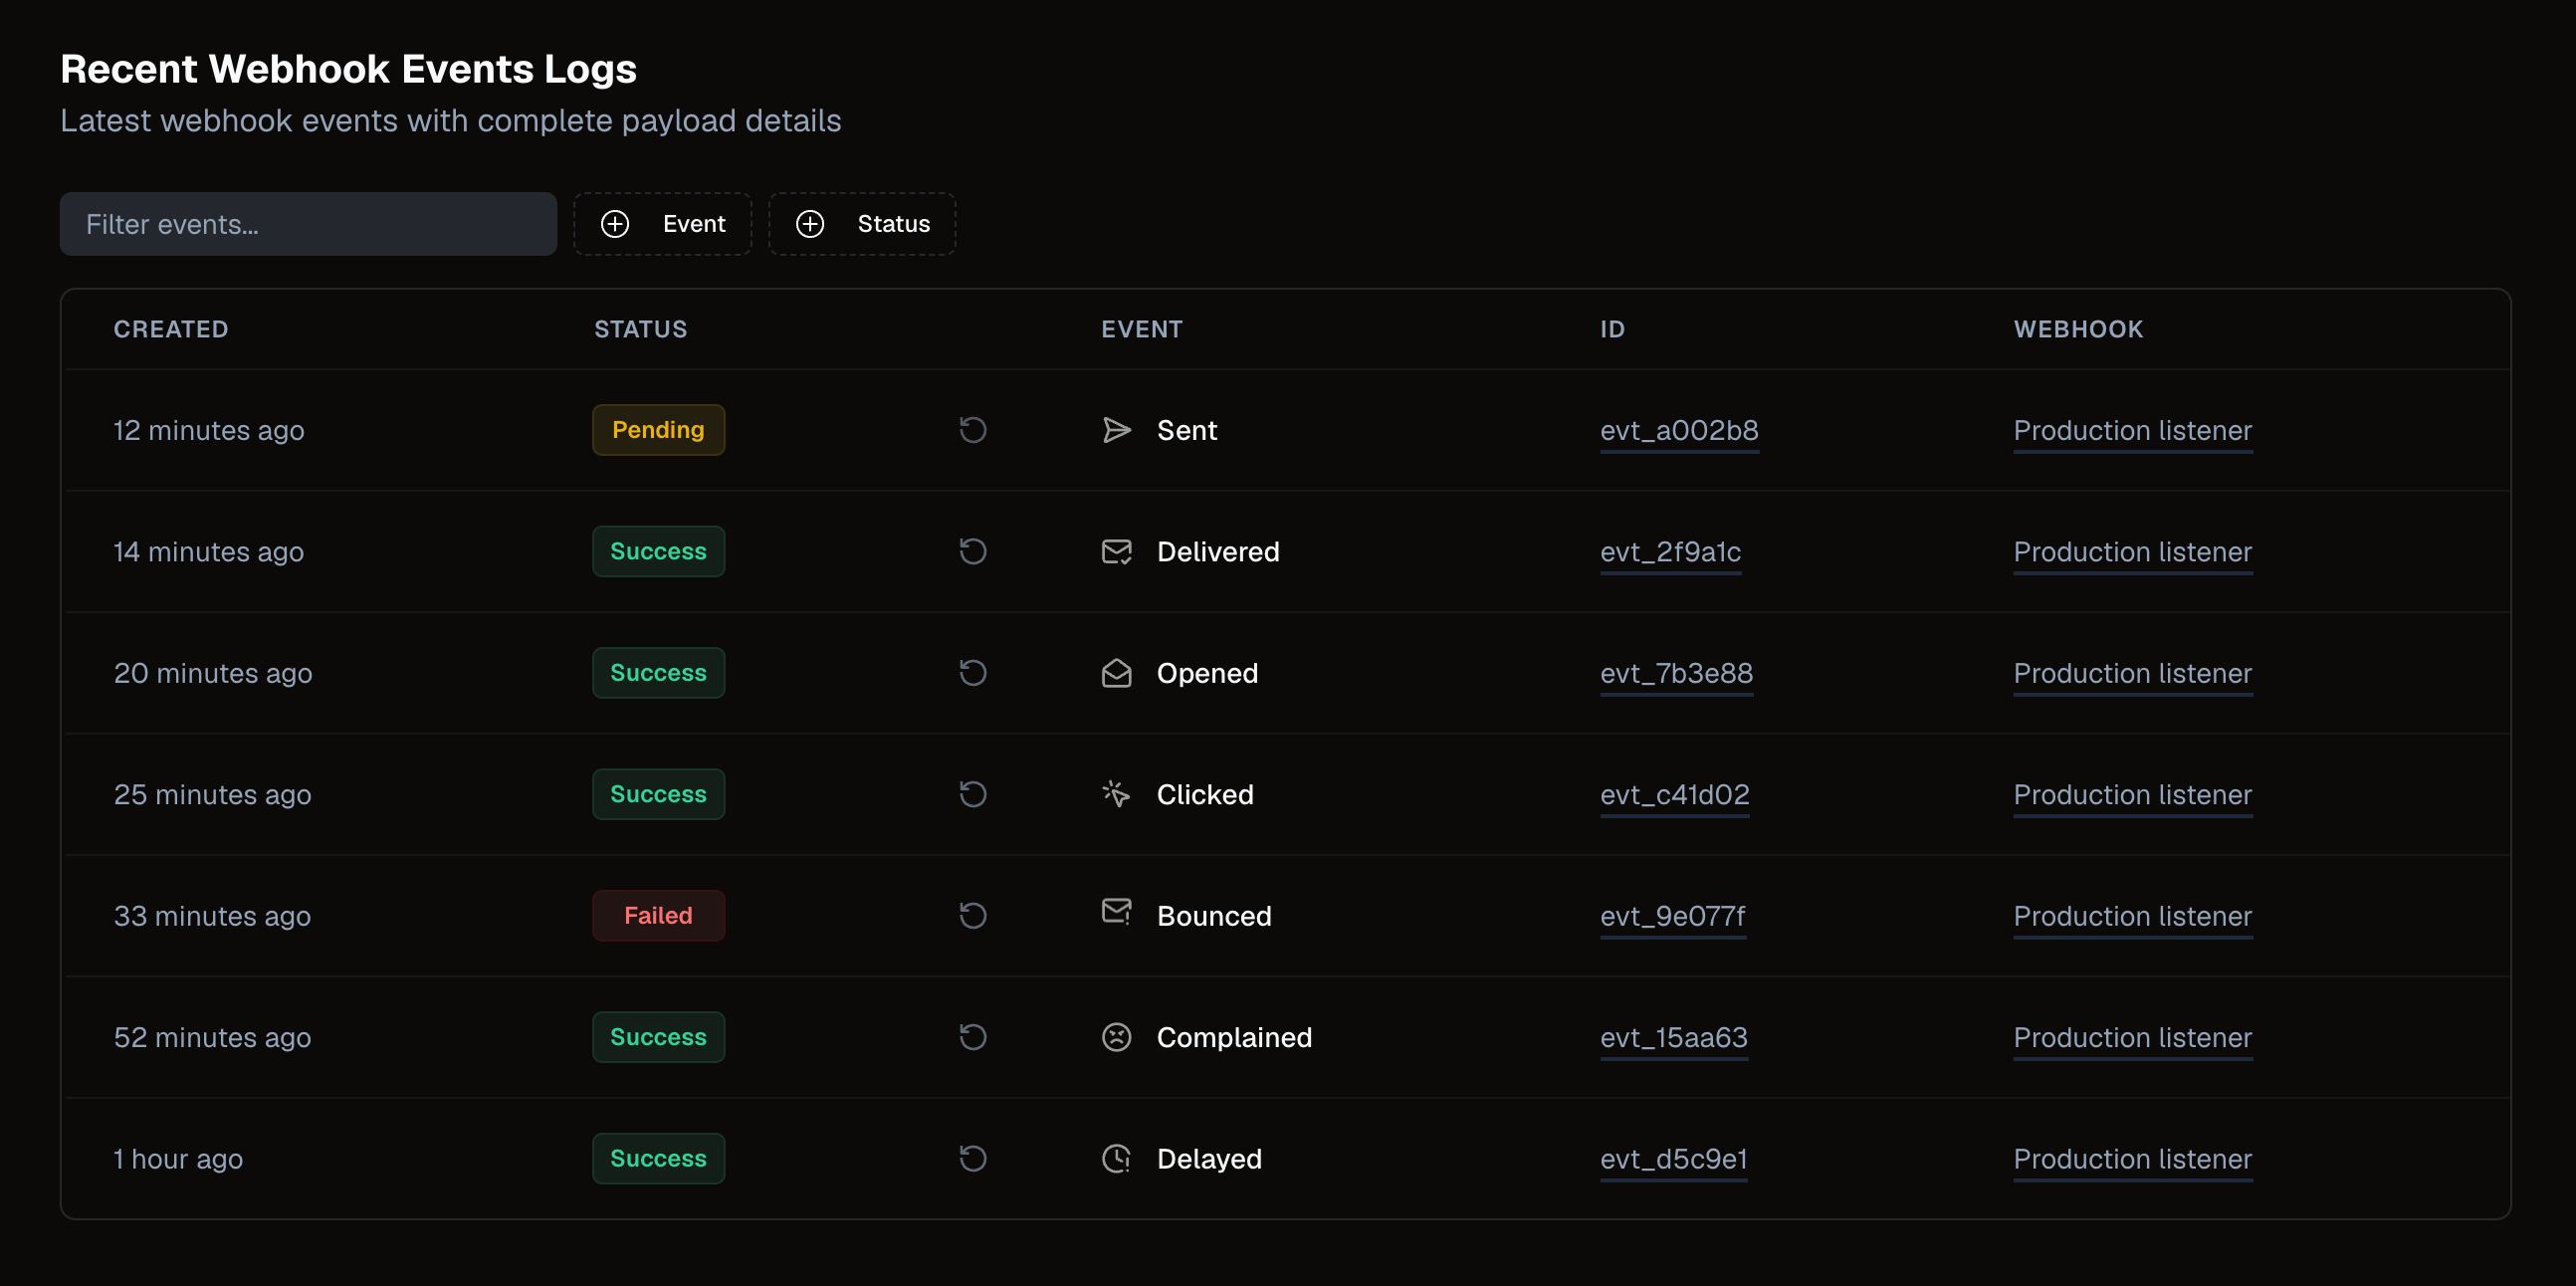Open the Status filter dropdown
This screenshot has height=1286, width=2576.
click(862, 224)
